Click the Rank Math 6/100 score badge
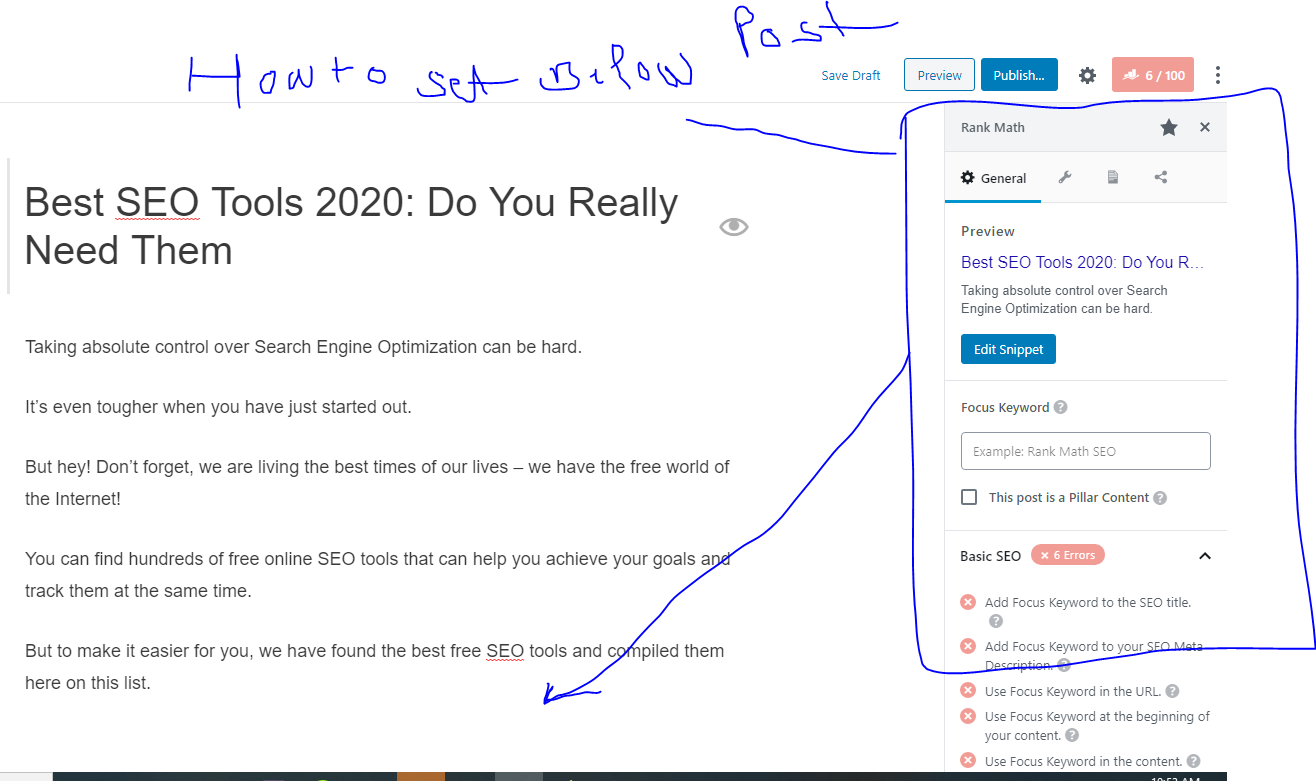Screen dimensions: 1316x781 pos(1152,75)
